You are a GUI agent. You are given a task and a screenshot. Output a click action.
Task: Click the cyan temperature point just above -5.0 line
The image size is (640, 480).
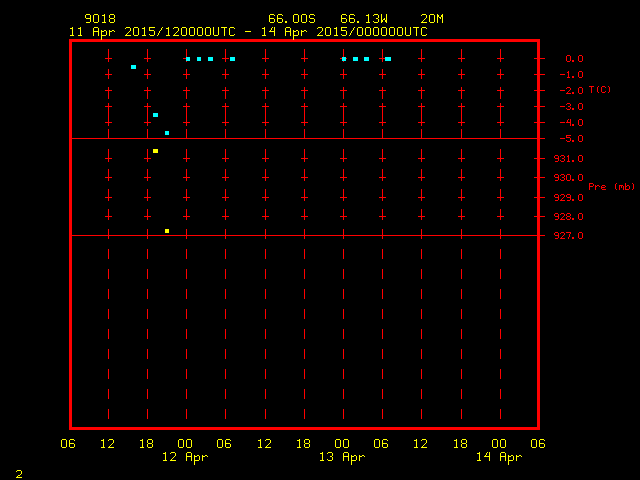point(167,133)
